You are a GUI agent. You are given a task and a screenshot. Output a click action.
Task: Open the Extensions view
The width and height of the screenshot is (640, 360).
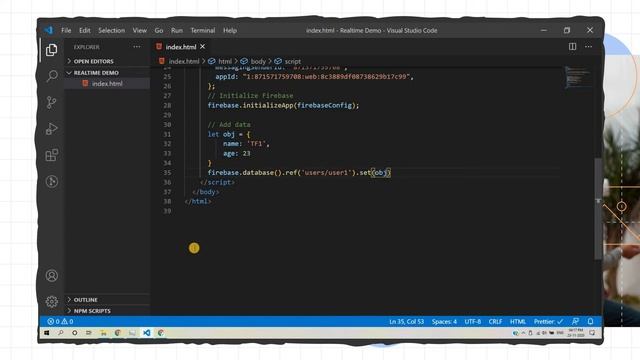point(51,155)
